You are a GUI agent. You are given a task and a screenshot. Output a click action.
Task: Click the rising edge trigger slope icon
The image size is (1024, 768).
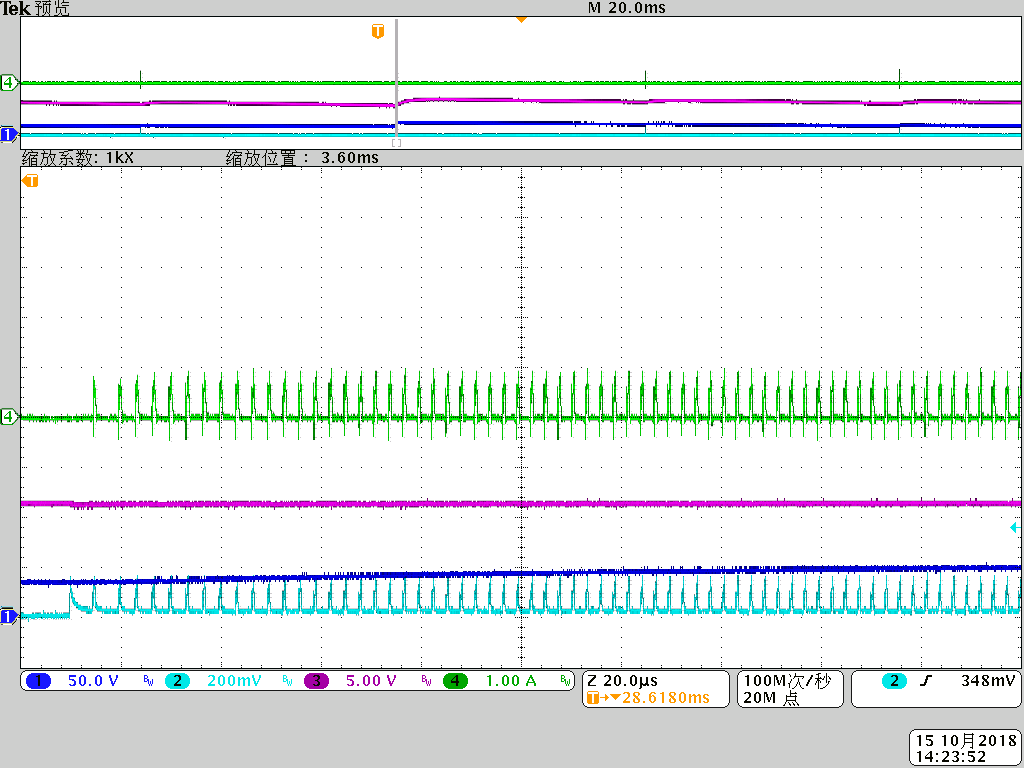point(925,680)
